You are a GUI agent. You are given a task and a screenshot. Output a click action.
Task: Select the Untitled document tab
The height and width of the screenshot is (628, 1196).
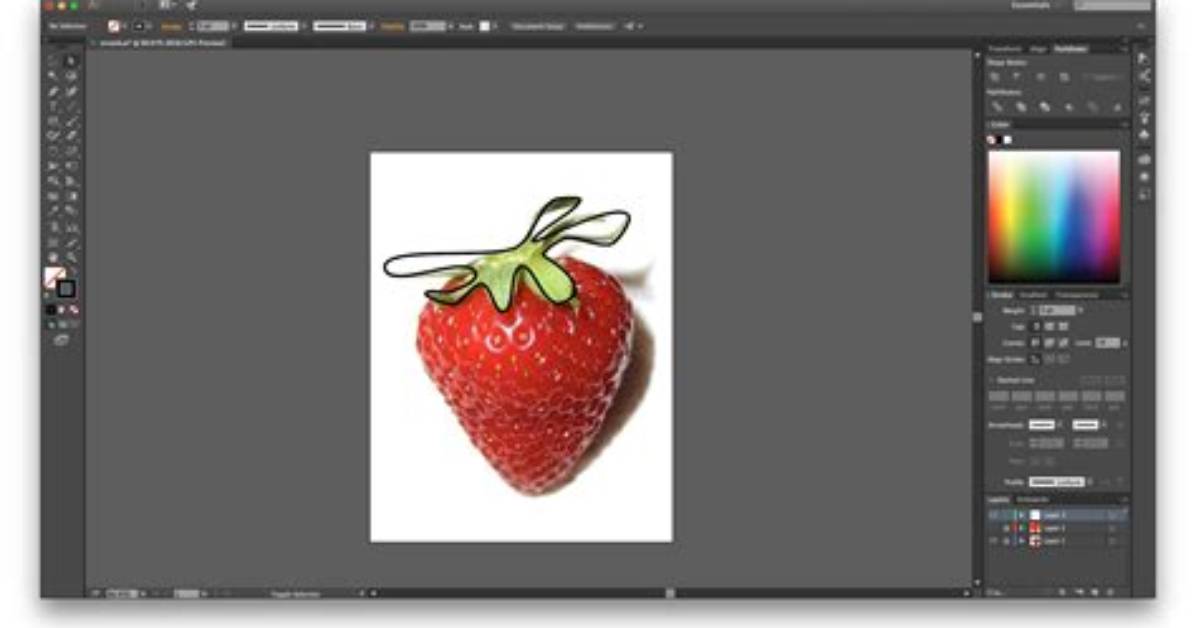[x=162, y=43]
